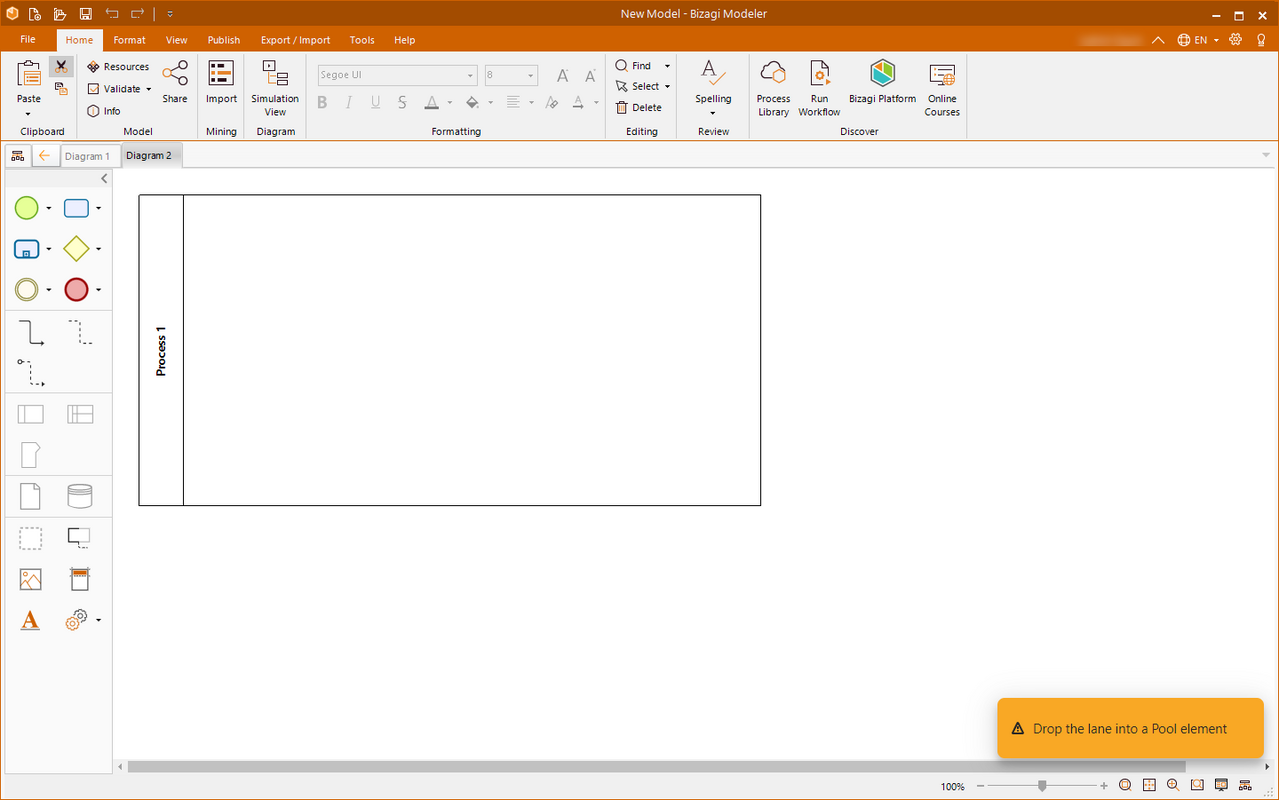The height and width of the screenshot is (800, 1279).
Task: Open the Process Library
Action: [x=773, y=88]
